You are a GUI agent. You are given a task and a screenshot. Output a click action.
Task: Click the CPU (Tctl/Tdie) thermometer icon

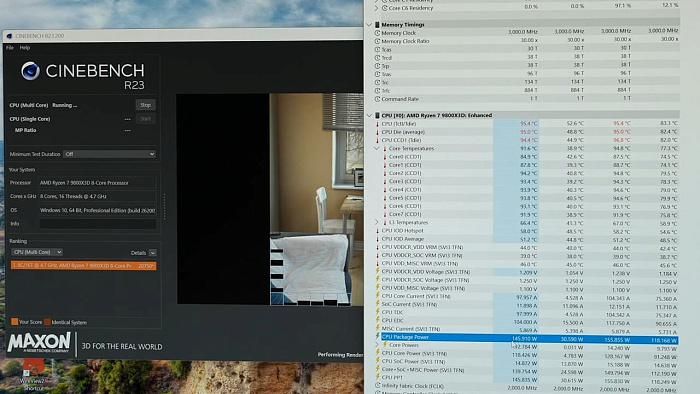coord(377,124)
